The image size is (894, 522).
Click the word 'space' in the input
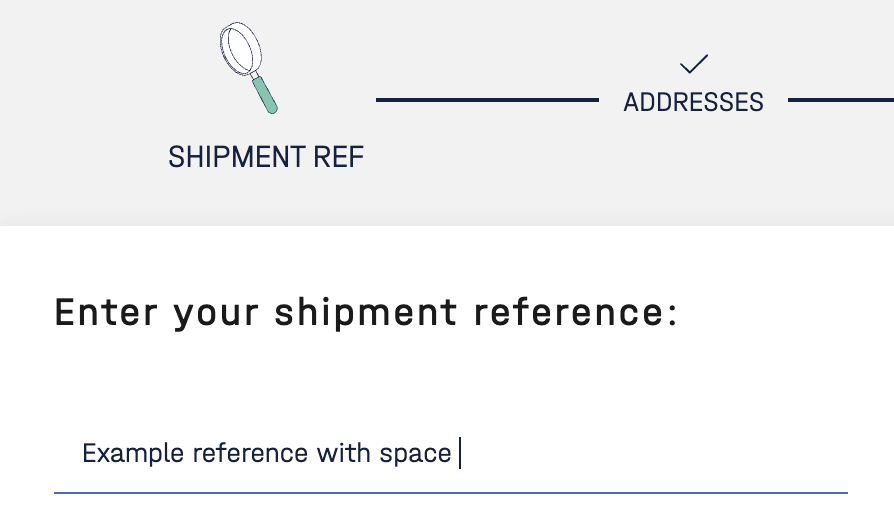(415, 454)
